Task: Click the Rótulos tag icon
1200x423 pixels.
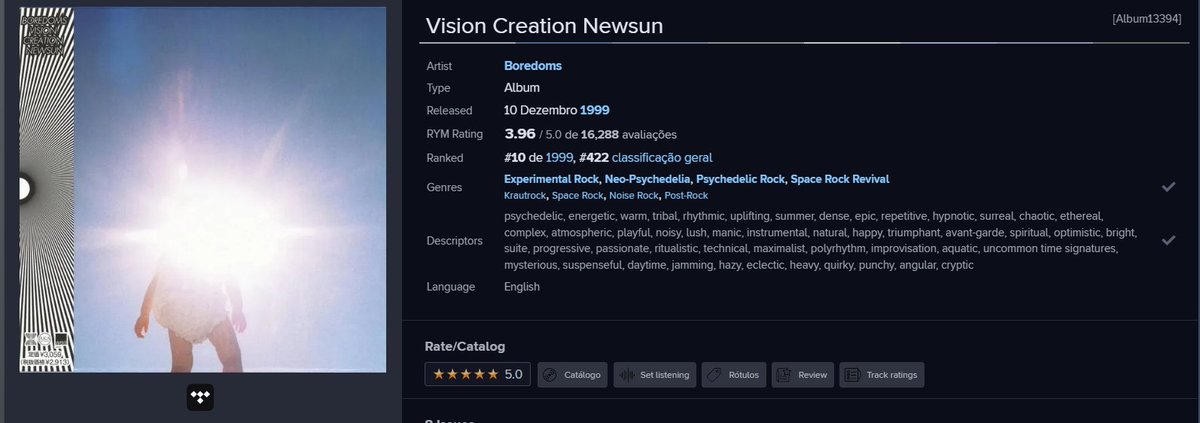Action: (x=714, y=375)
